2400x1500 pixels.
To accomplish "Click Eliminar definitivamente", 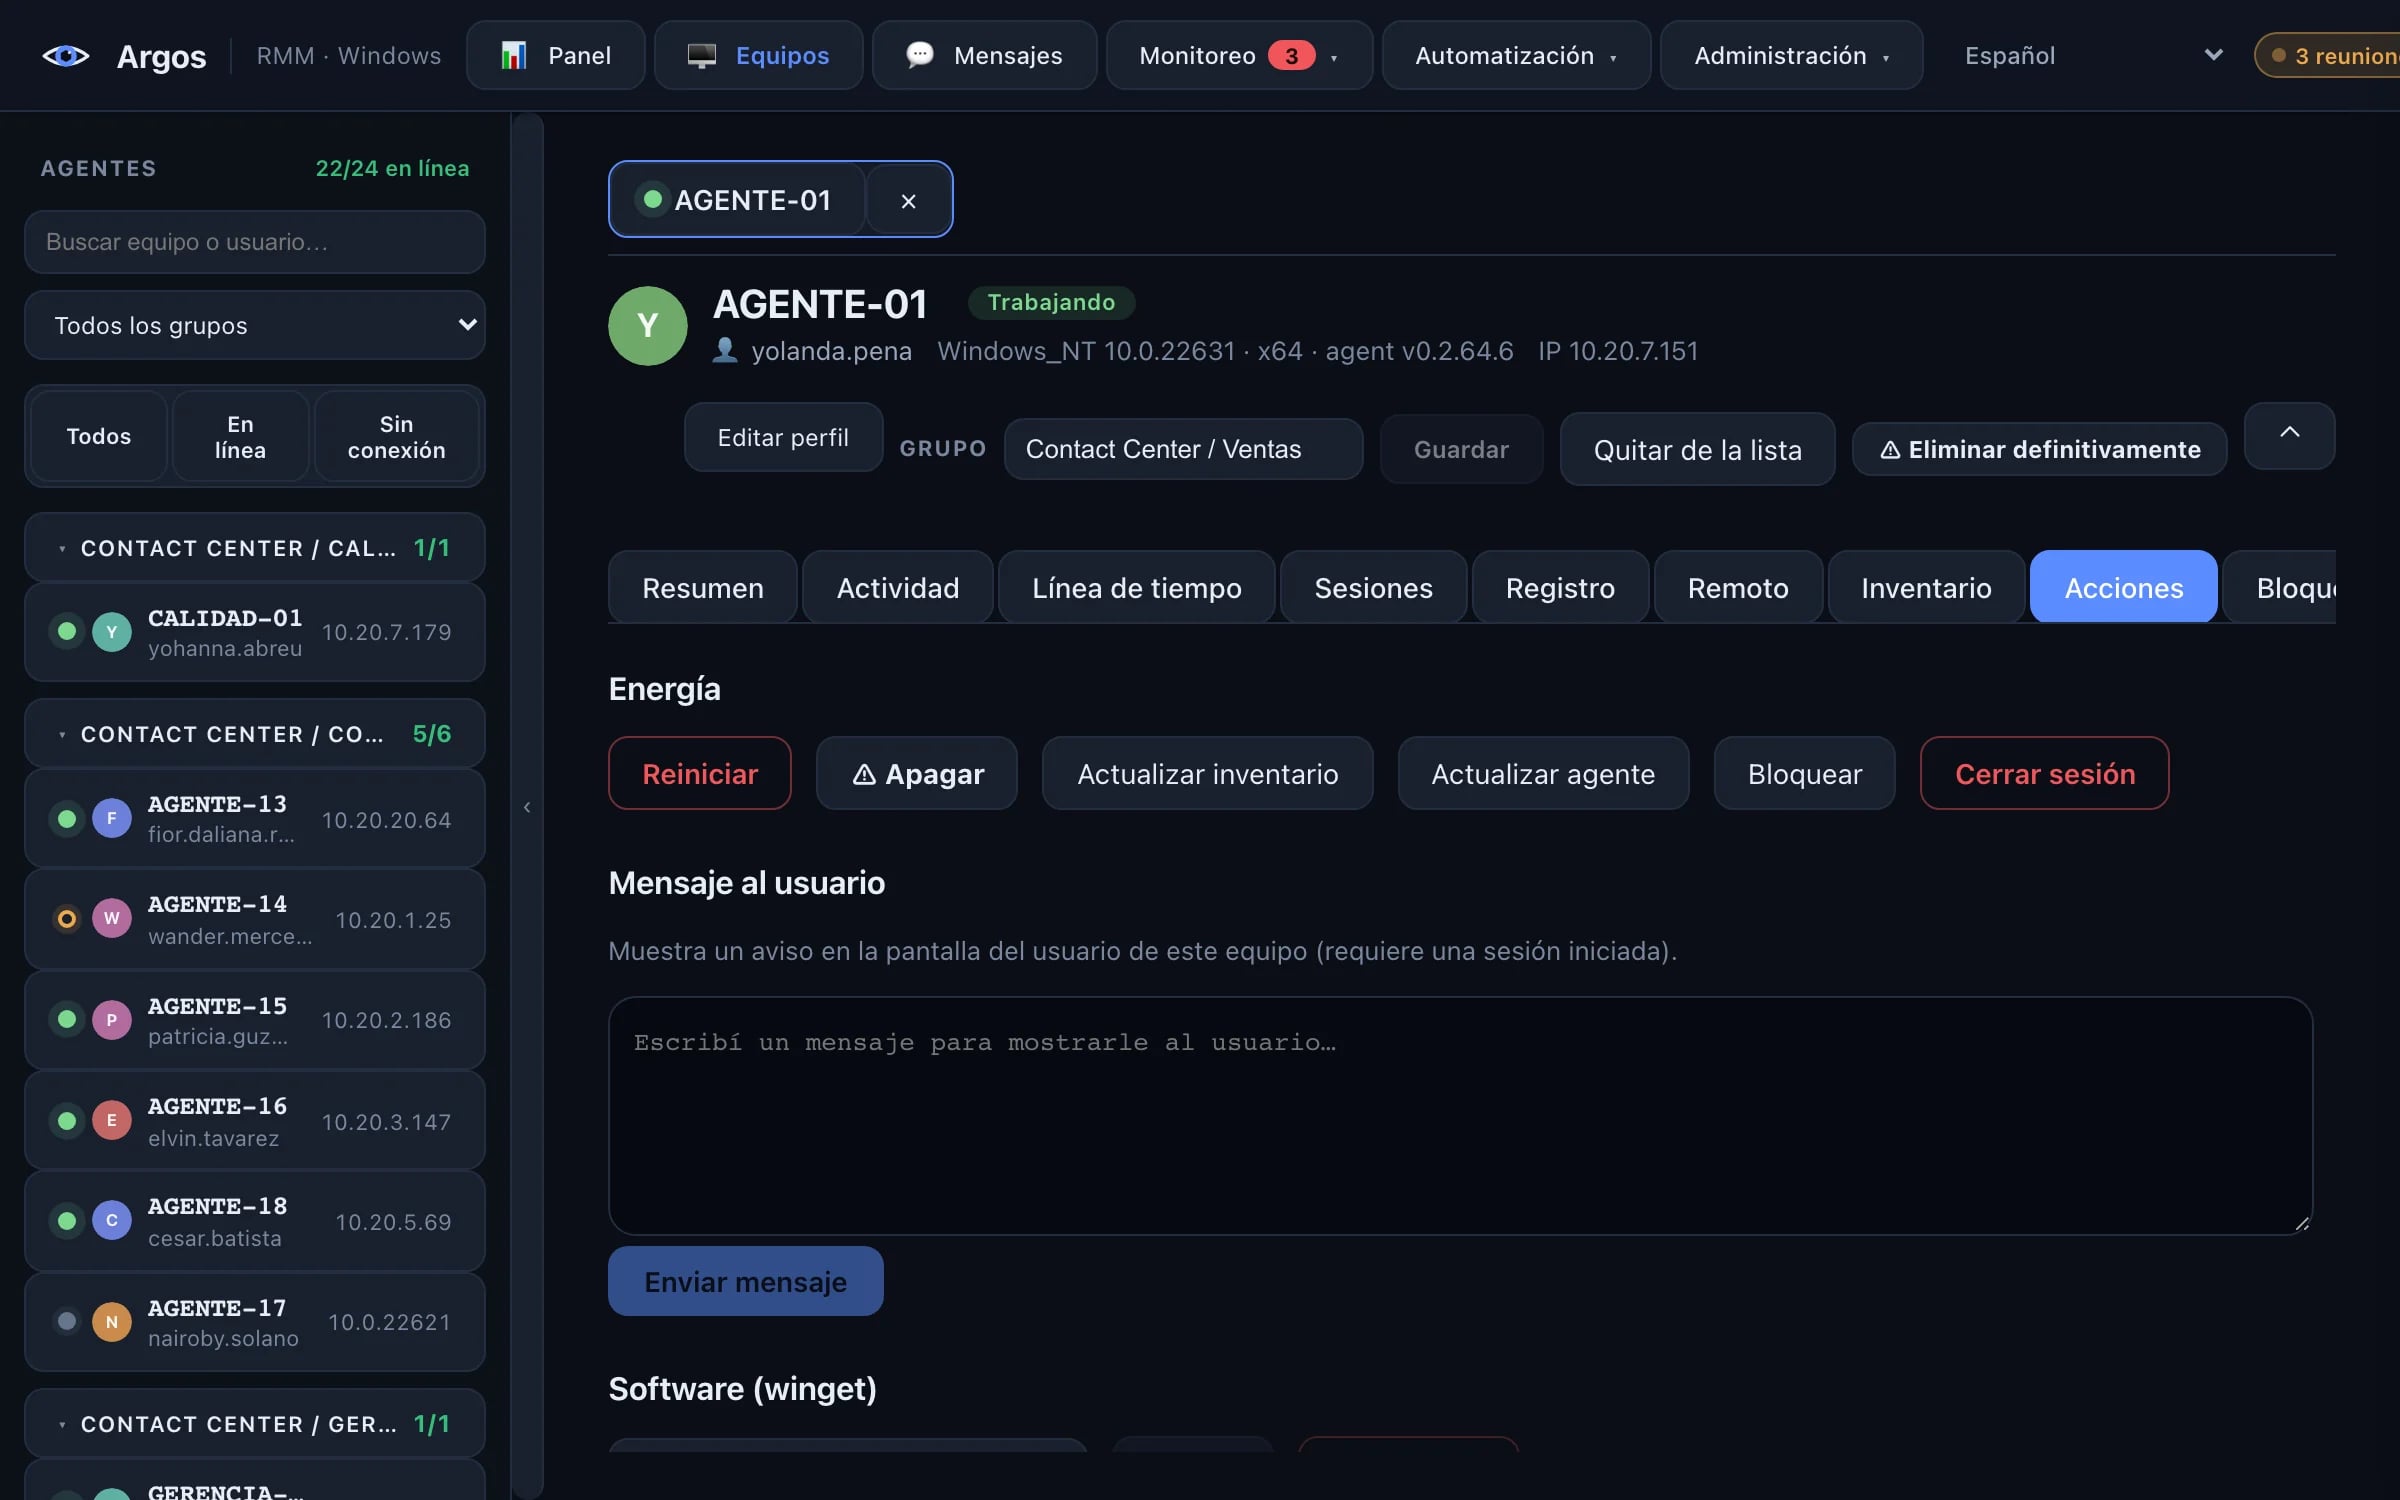I will click(x=2040, y=449).
